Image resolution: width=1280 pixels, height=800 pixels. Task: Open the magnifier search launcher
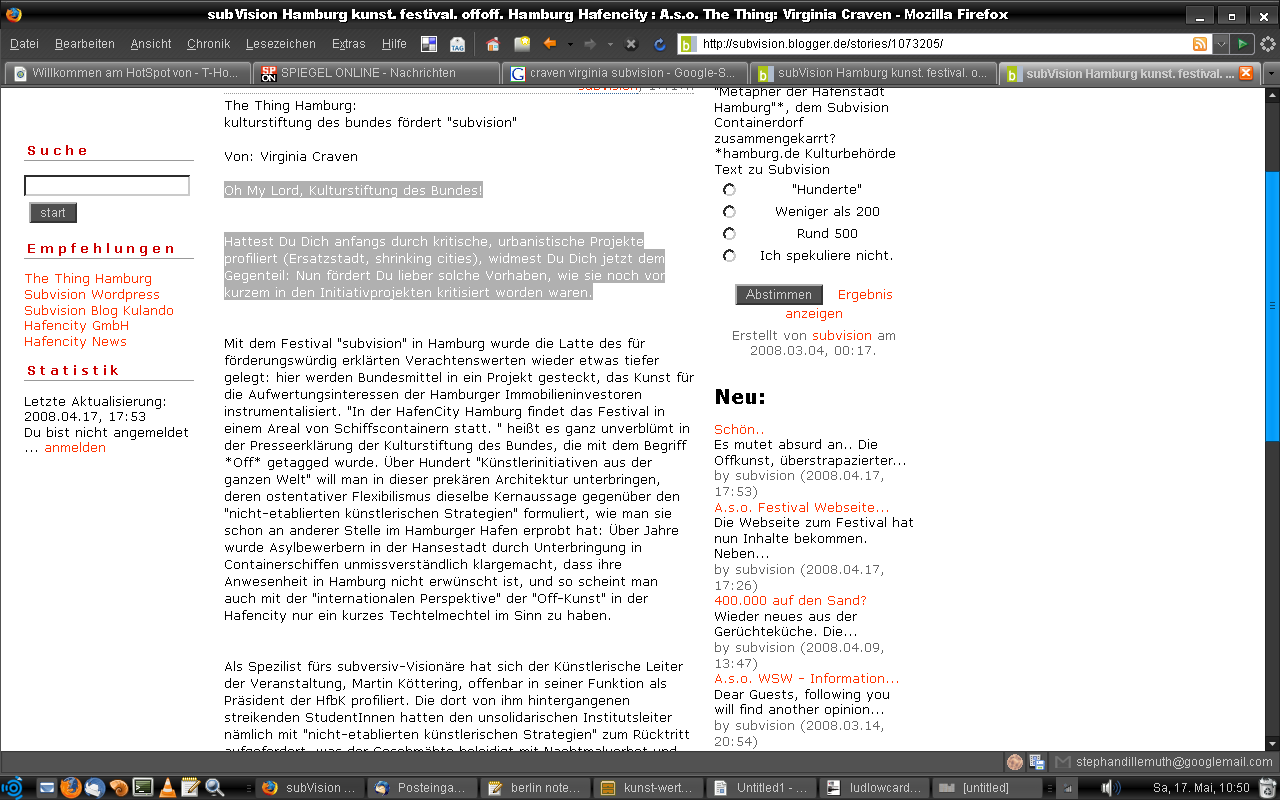[x=214, y=787]
